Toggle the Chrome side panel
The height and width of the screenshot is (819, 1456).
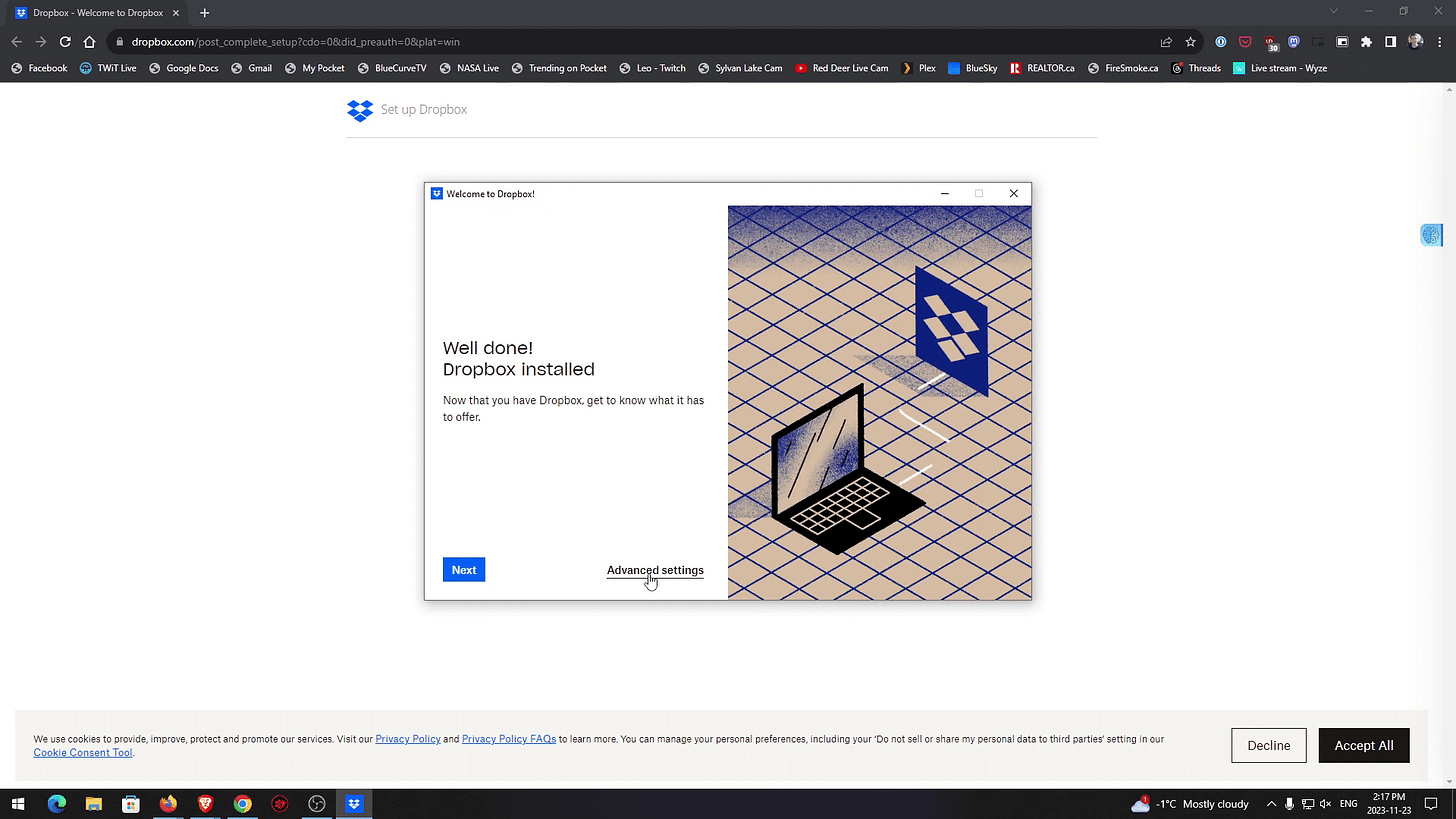click(x=1390, y=42)
